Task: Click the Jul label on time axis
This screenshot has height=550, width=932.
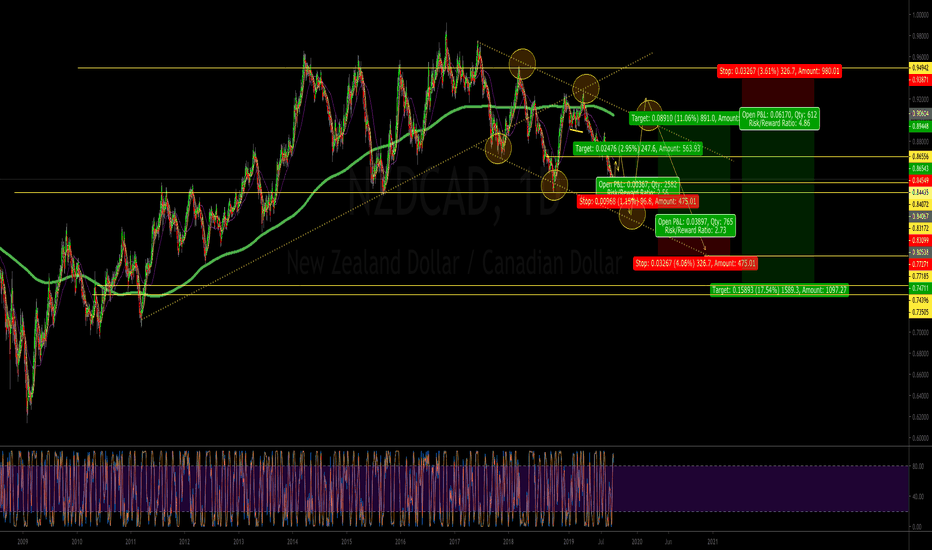Action: coord(601,542)
